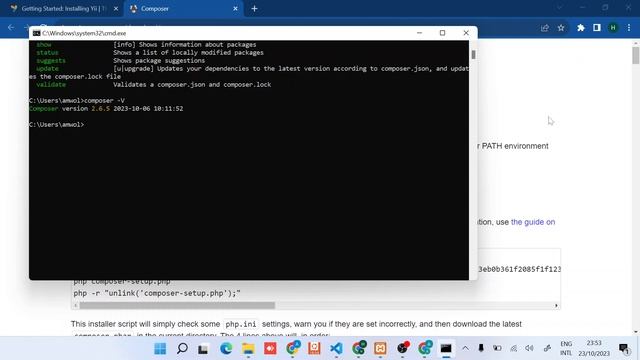Screen dimensions: 640x360
Task: Open the first Chrome profile taskbar icon
Action: point(293,348)
